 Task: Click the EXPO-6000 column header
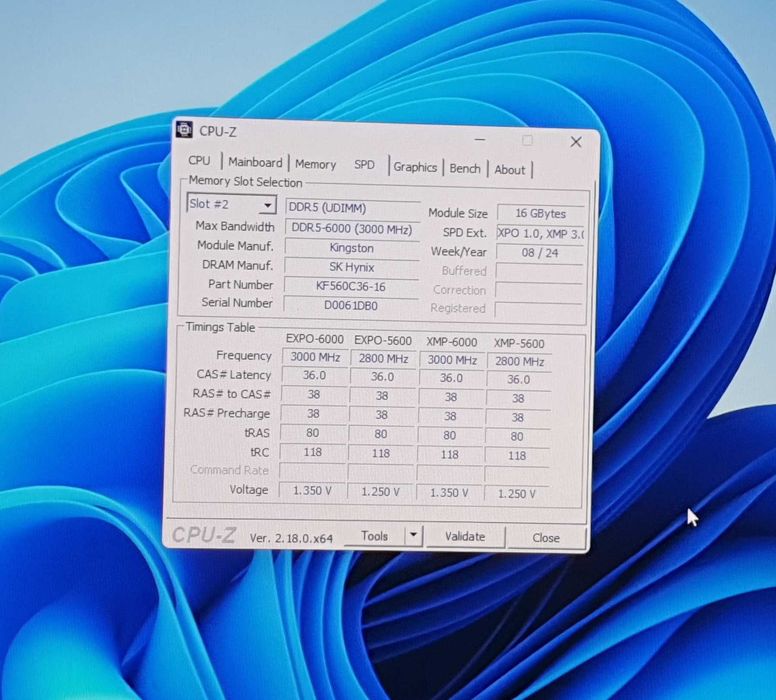[x=315, y=339]
